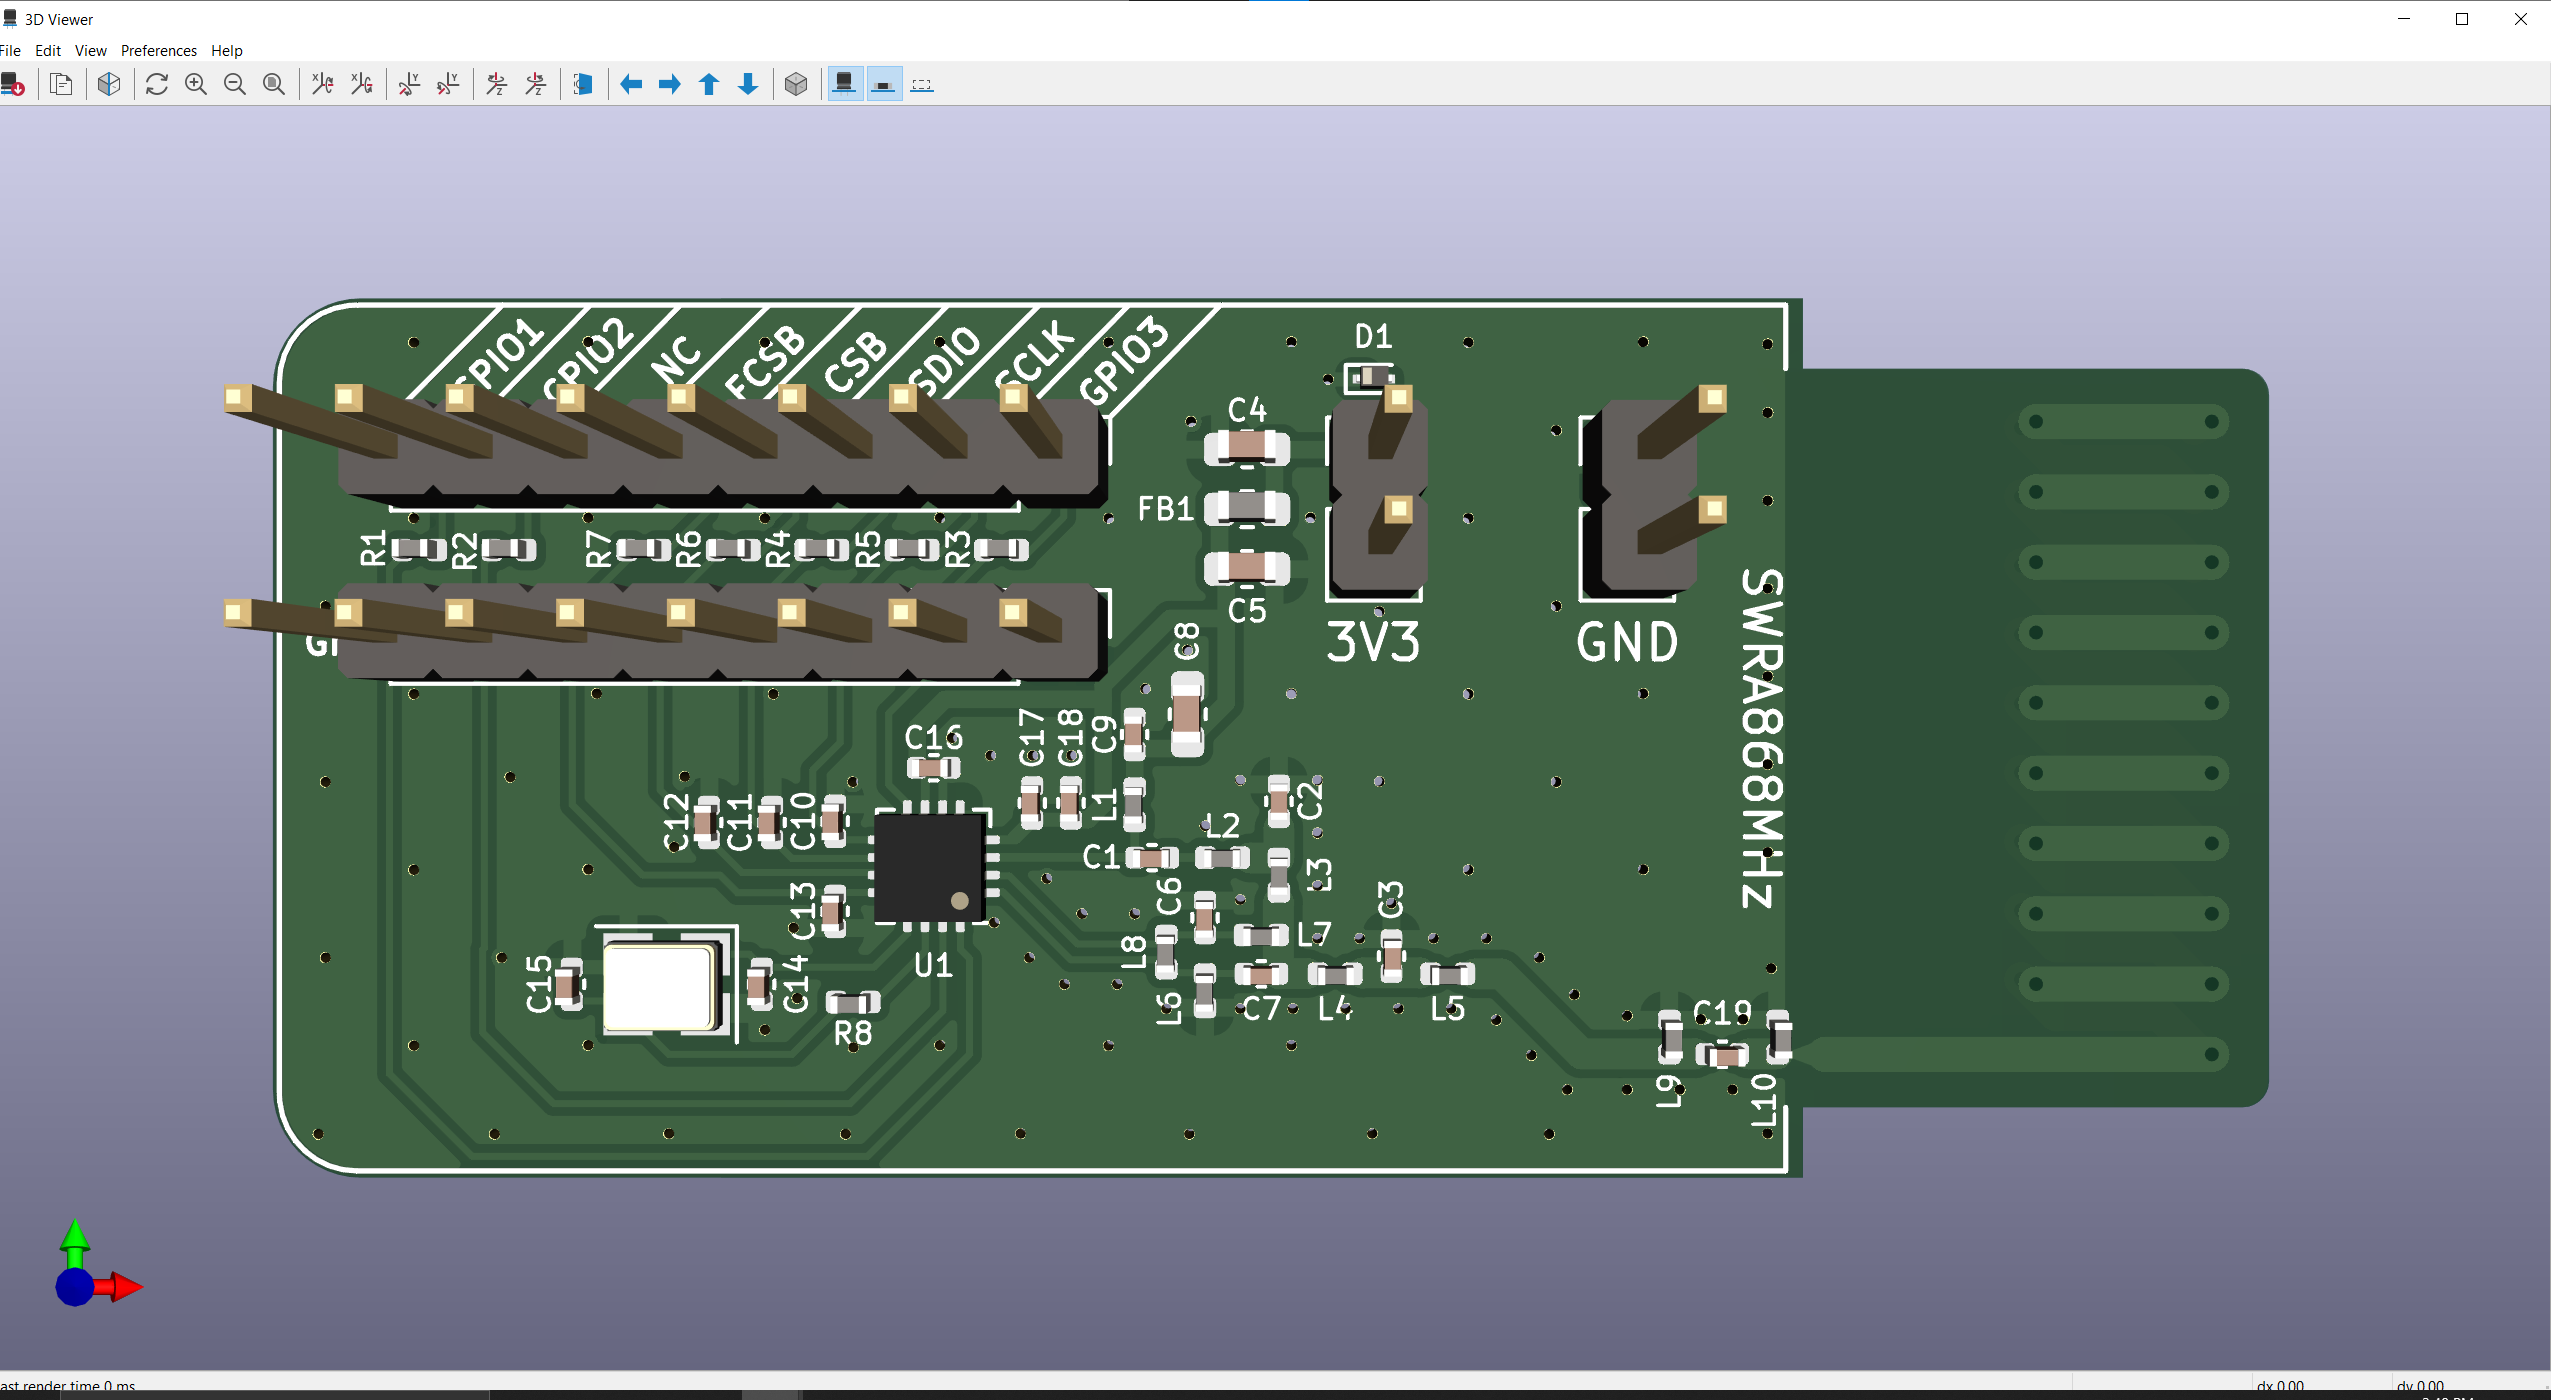
Task: Zoom out from the board
Action: point(235,84)
